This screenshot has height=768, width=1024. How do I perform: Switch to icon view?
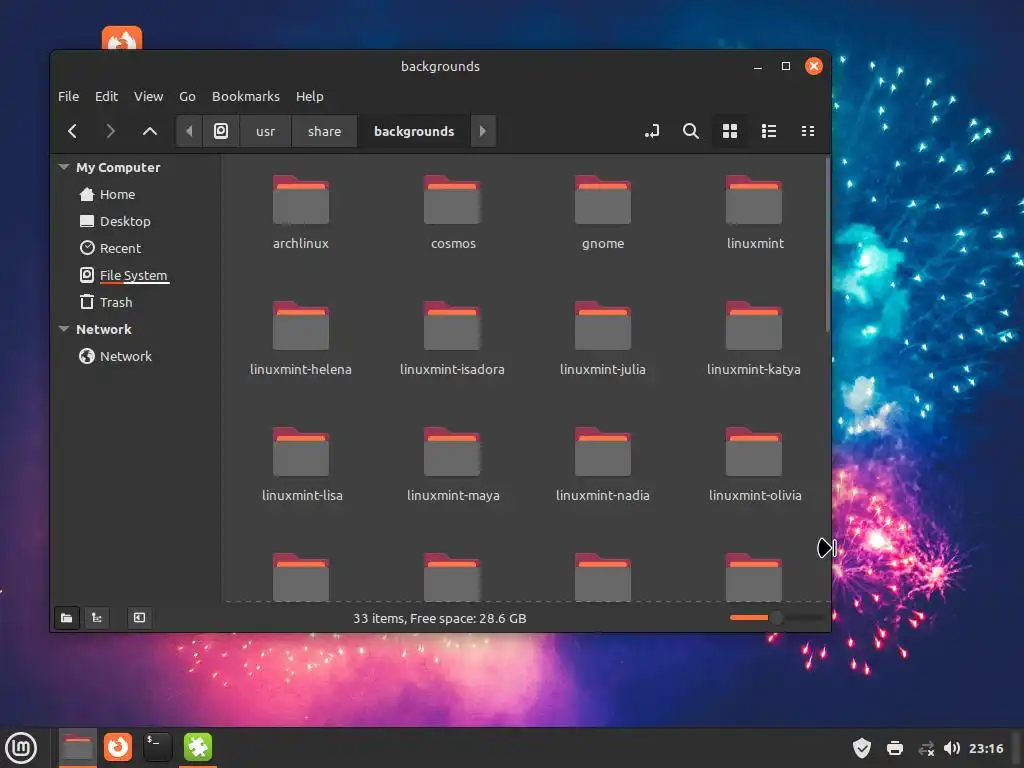click(729, 131)
